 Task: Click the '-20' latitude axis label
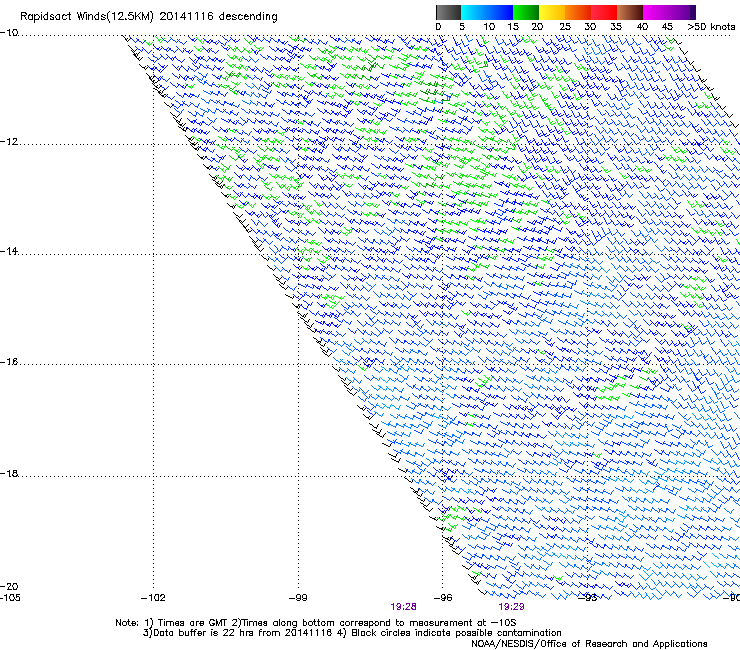[x=9, y=586]
